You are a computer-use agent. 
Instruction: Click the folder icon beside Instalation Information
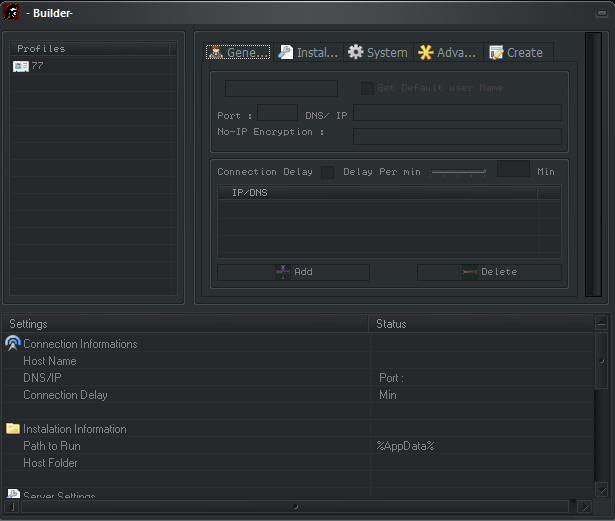point(13,428)
